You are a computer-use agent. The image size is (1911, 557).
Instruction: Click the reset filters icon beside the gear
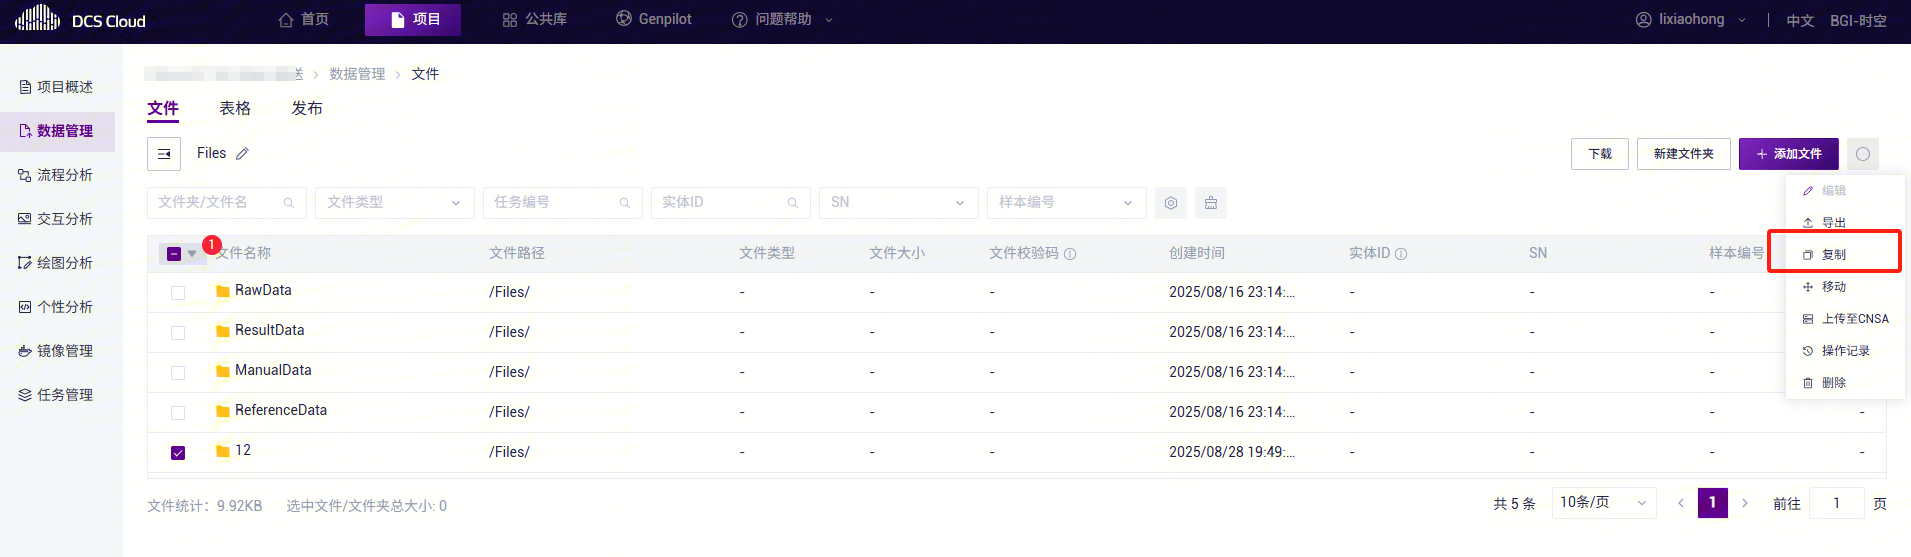click(x=1211, y=203)
